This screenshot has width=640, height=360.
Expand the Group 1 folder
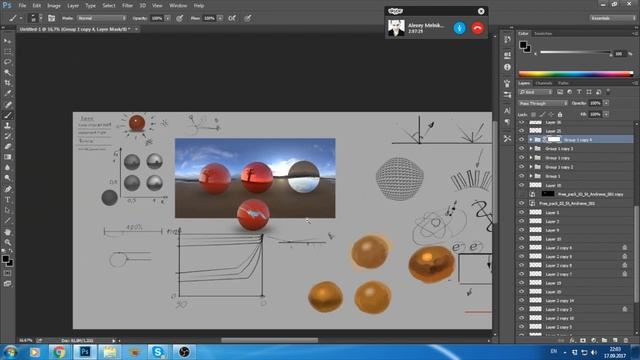tap(531, 176)
